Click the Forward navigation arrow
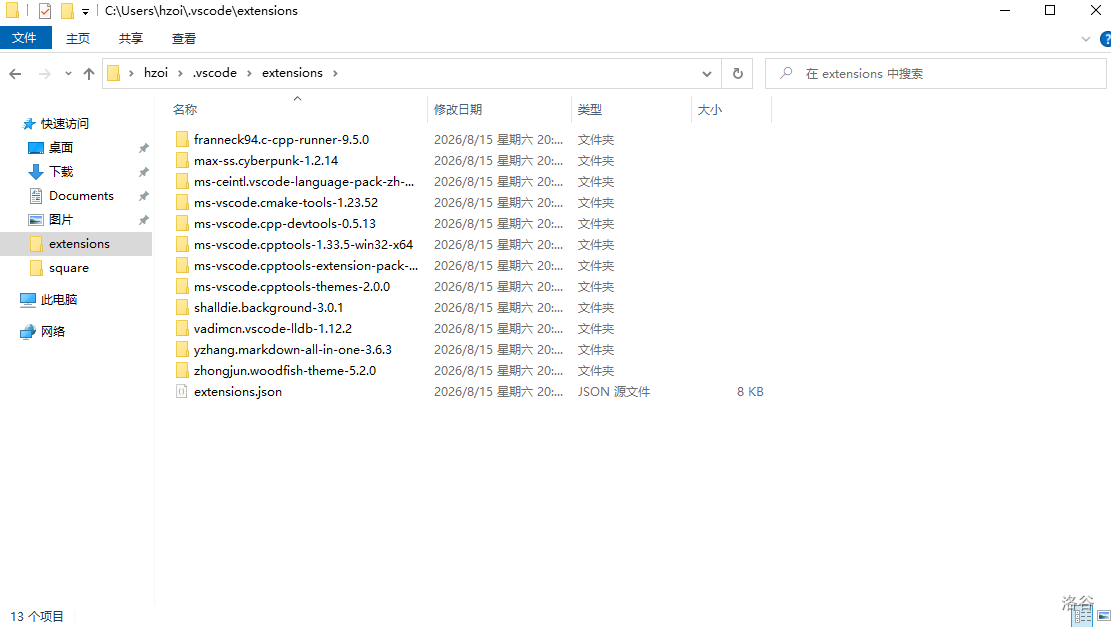This screenshot has width=1111, height=627. tap(44, 74)
